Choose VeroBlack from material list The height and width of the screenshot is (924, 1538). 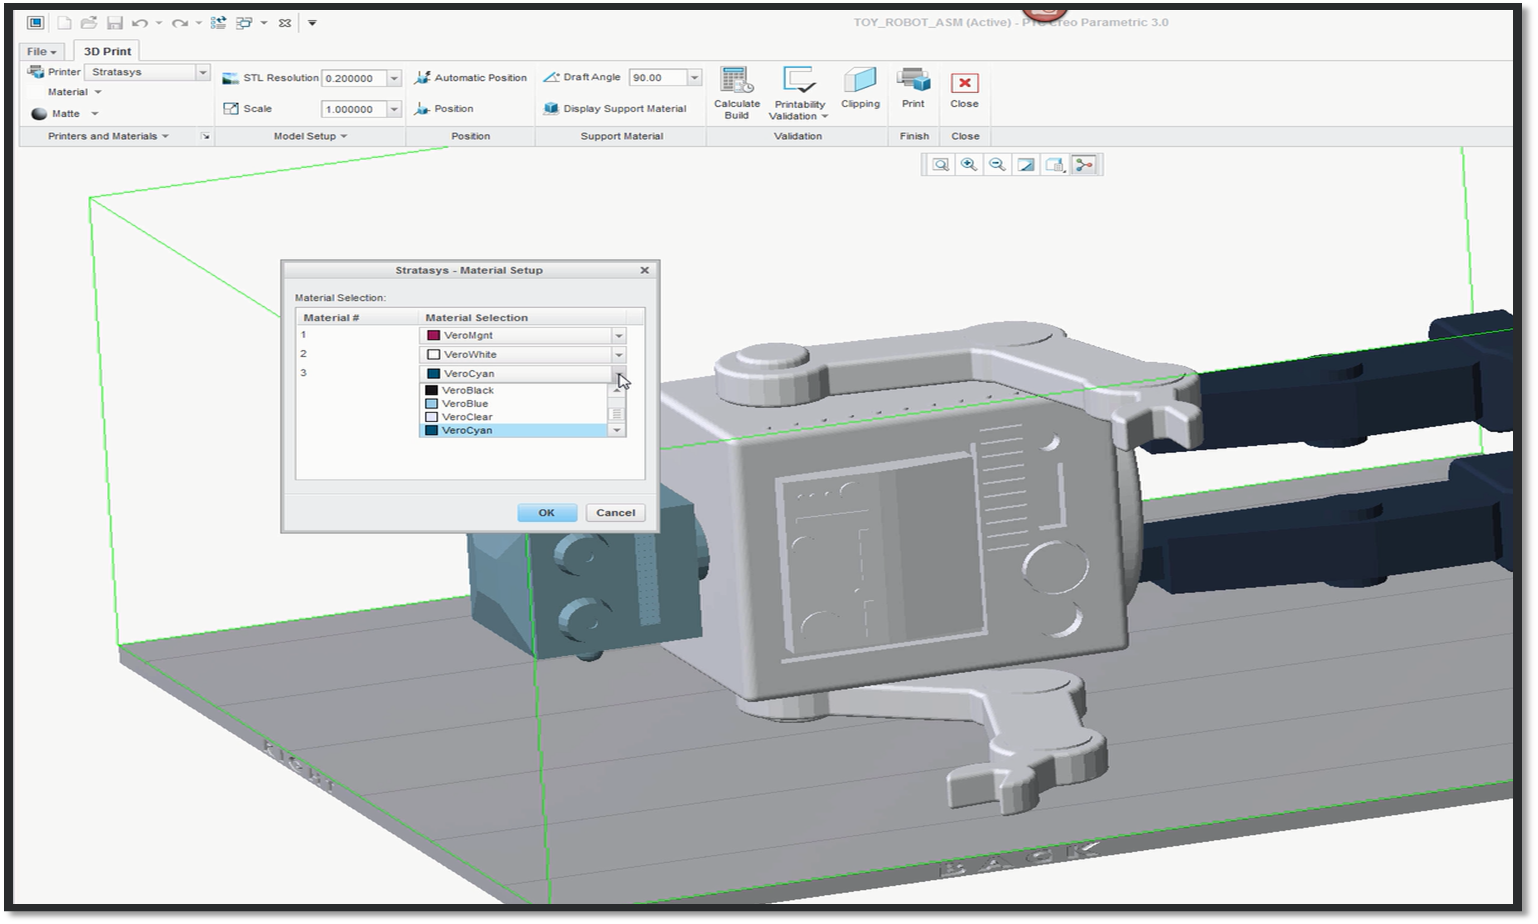coord(514,390)
